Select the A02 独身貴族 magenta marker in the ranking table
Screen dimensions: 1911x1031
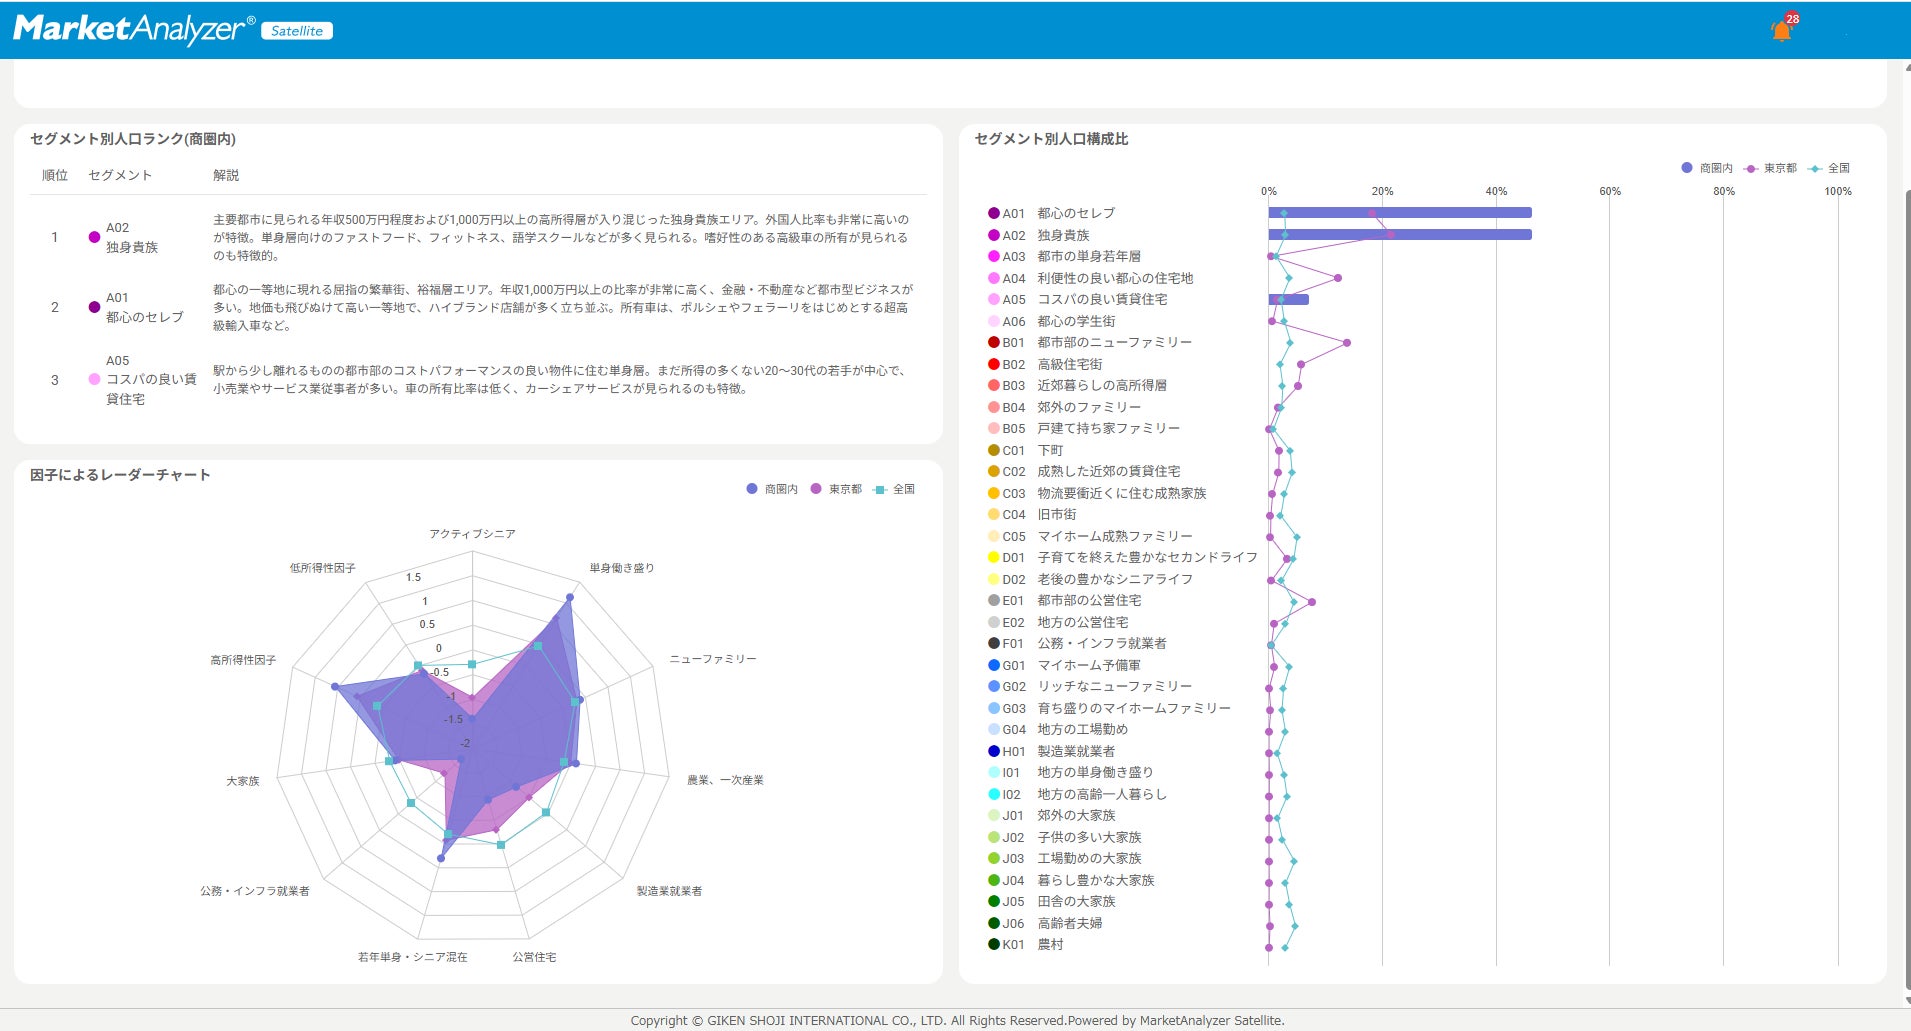[94, 237]
